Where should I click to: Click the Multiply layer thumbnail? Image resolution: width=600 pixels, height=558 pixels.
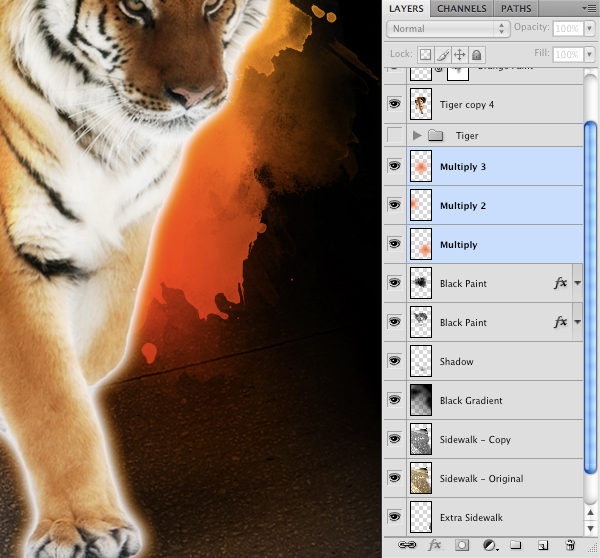(x=421, y=244)
